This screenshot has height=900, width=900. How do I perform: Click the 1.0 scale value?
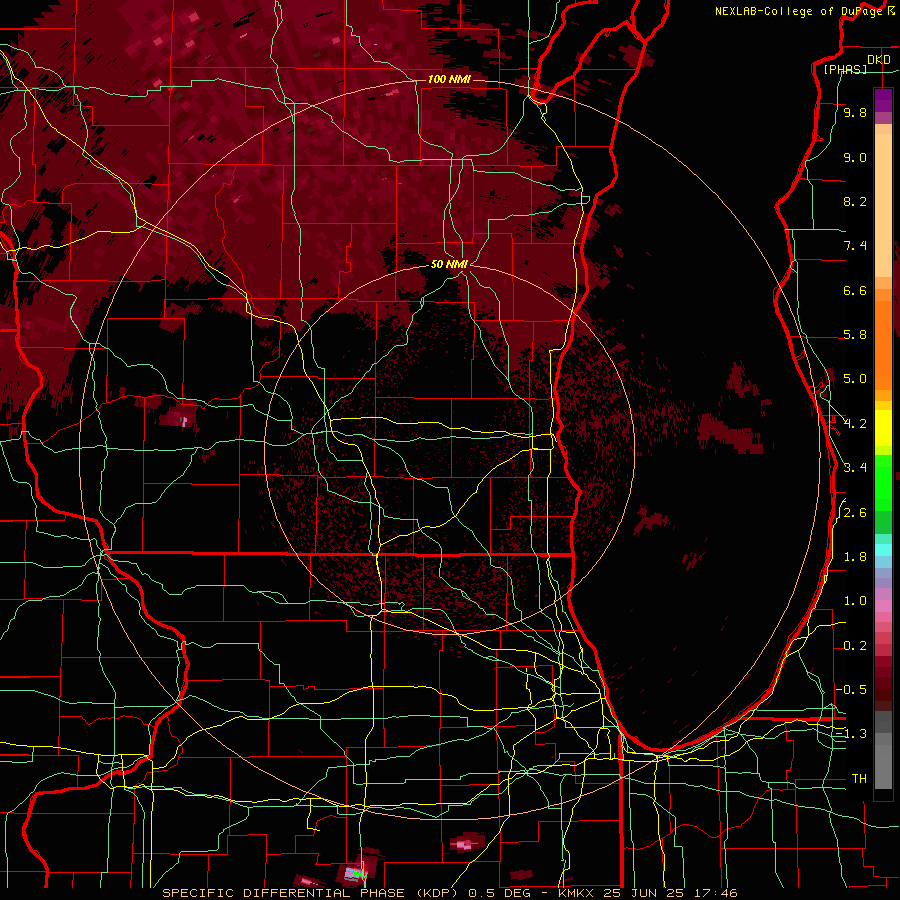tap(855, 601)
